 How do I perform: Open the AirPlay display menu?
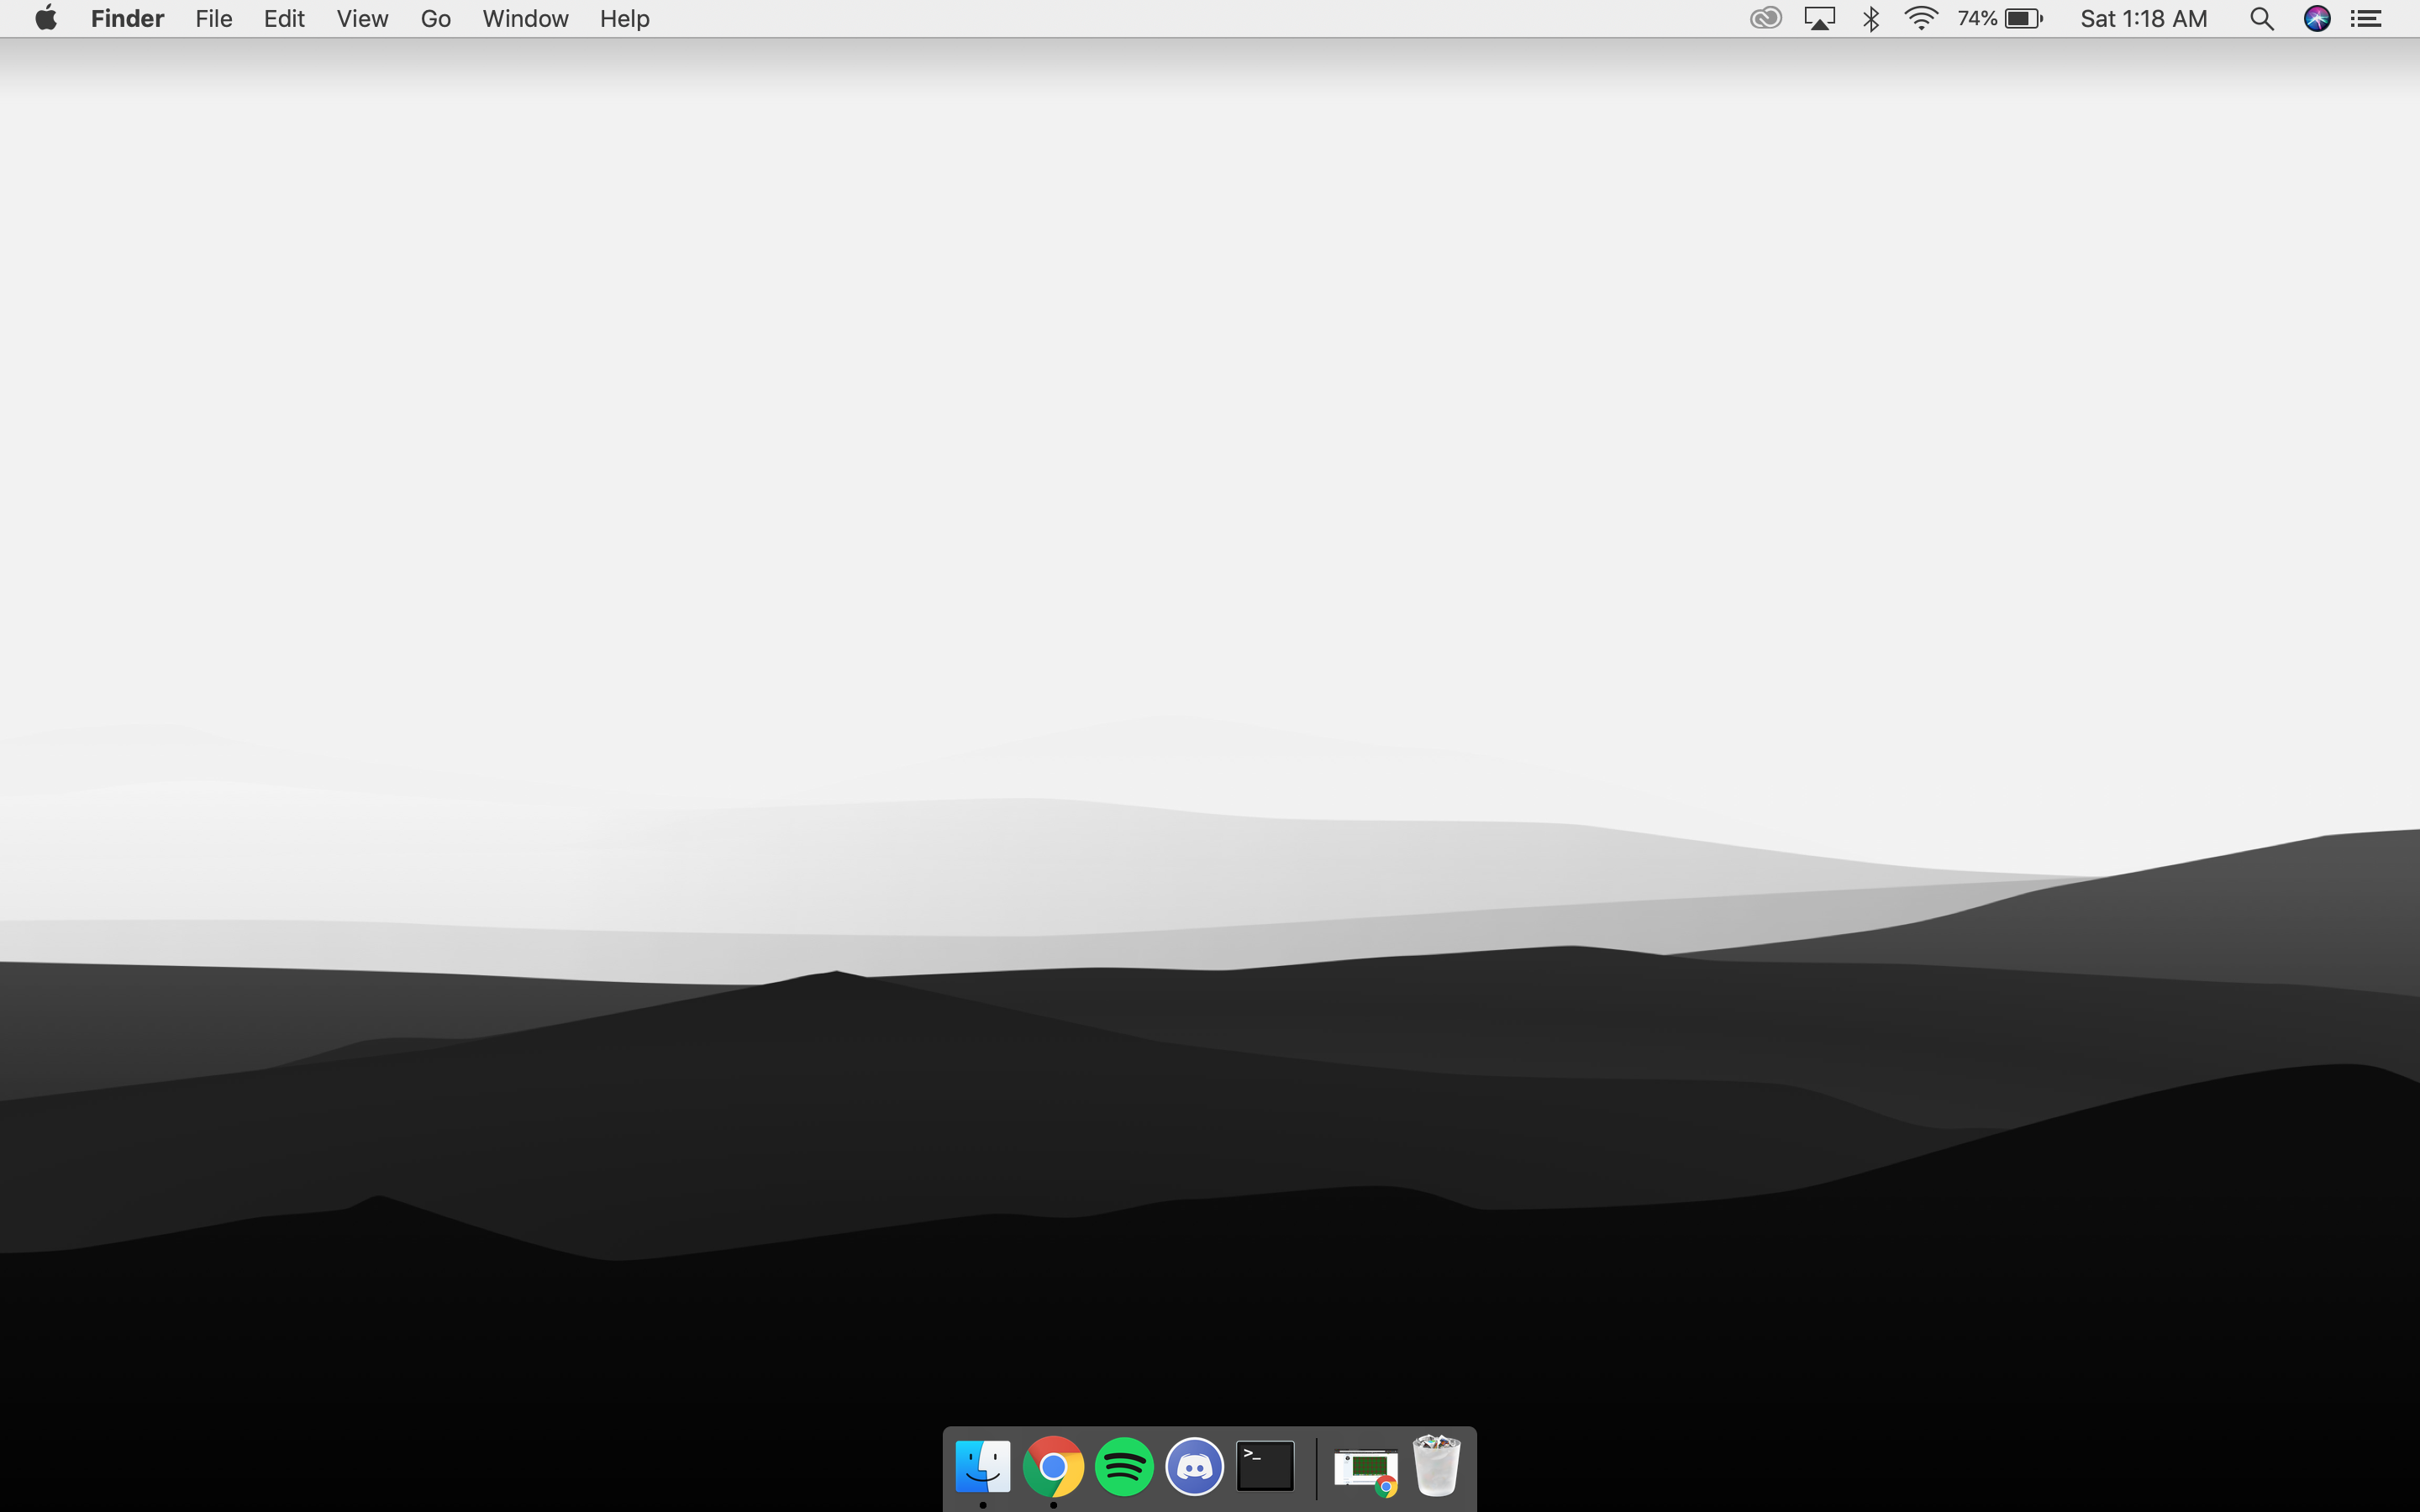point(1819,19)
